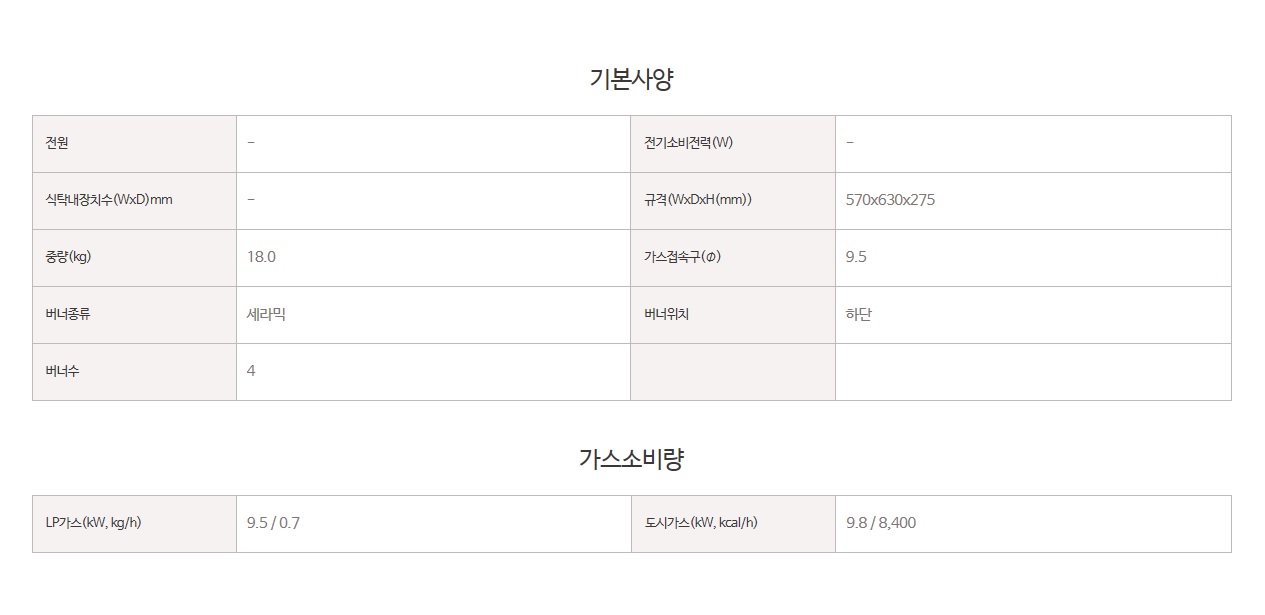Click the 버너위치 label cell

click(733, 314)
